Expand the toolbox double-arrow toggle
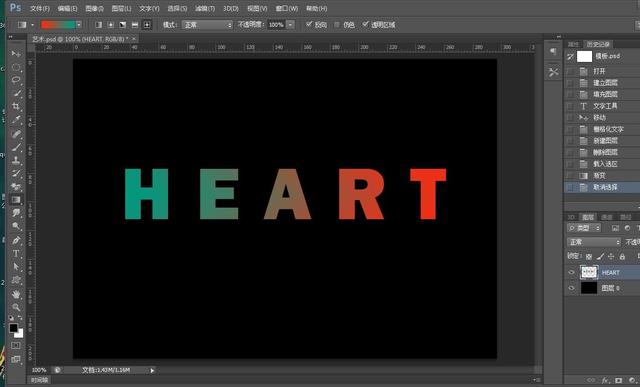Viewport: 640px width, 387px height. pyautogui.click(x=11, y=37)
